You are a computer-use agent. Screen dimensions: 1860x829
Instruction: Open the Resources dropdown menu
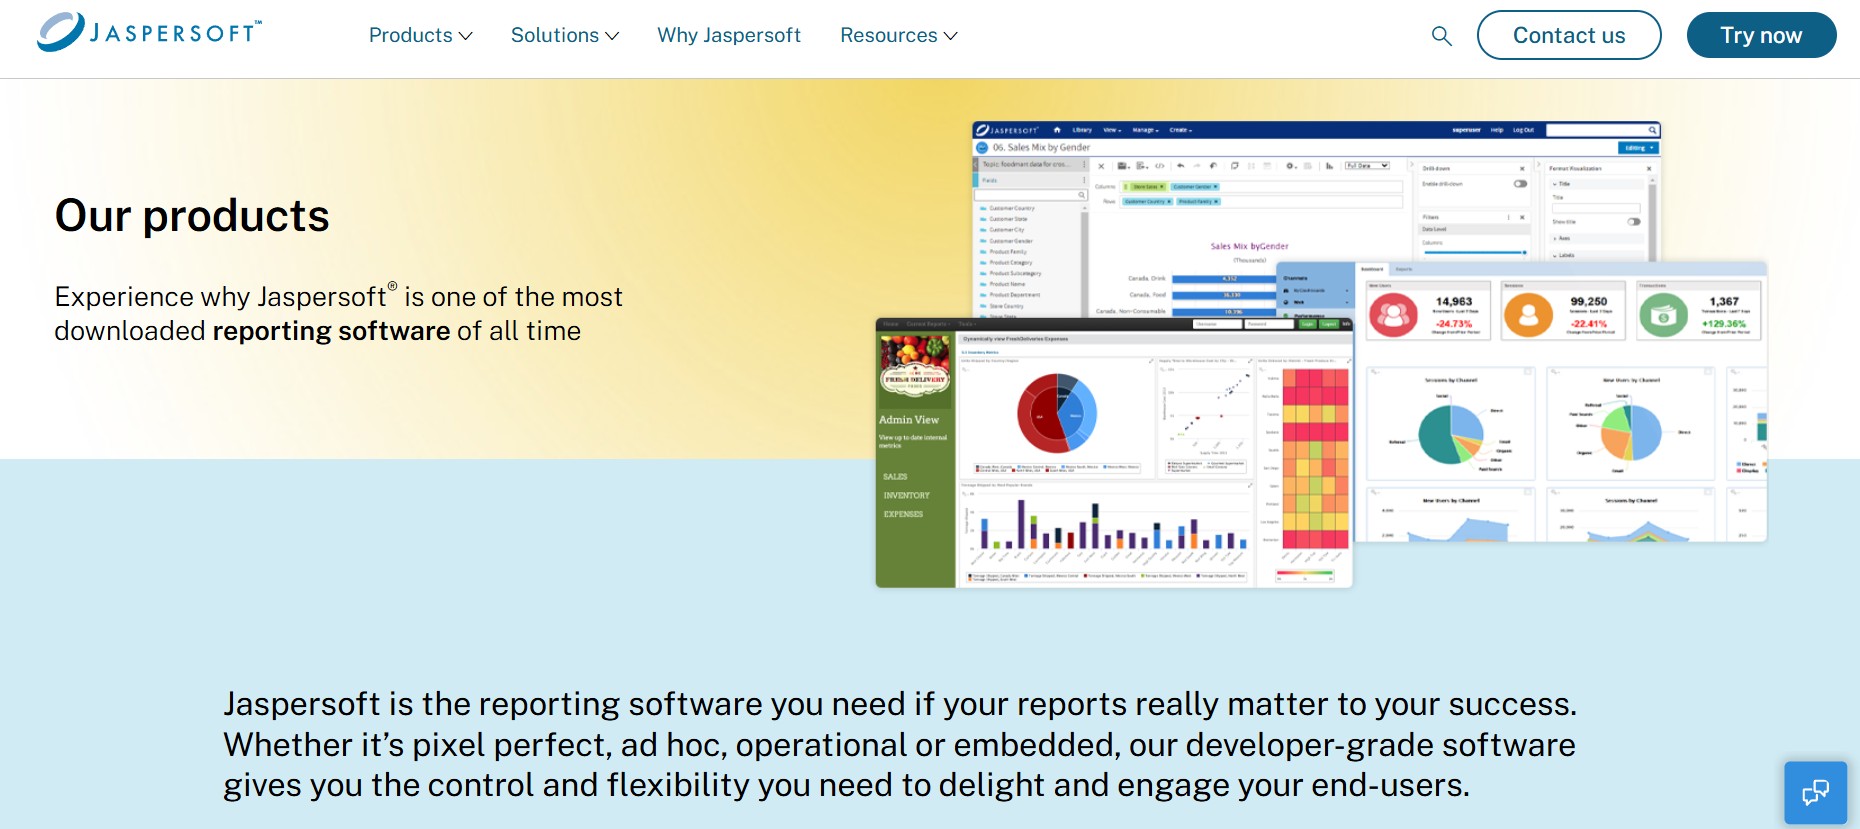point(898,36)
